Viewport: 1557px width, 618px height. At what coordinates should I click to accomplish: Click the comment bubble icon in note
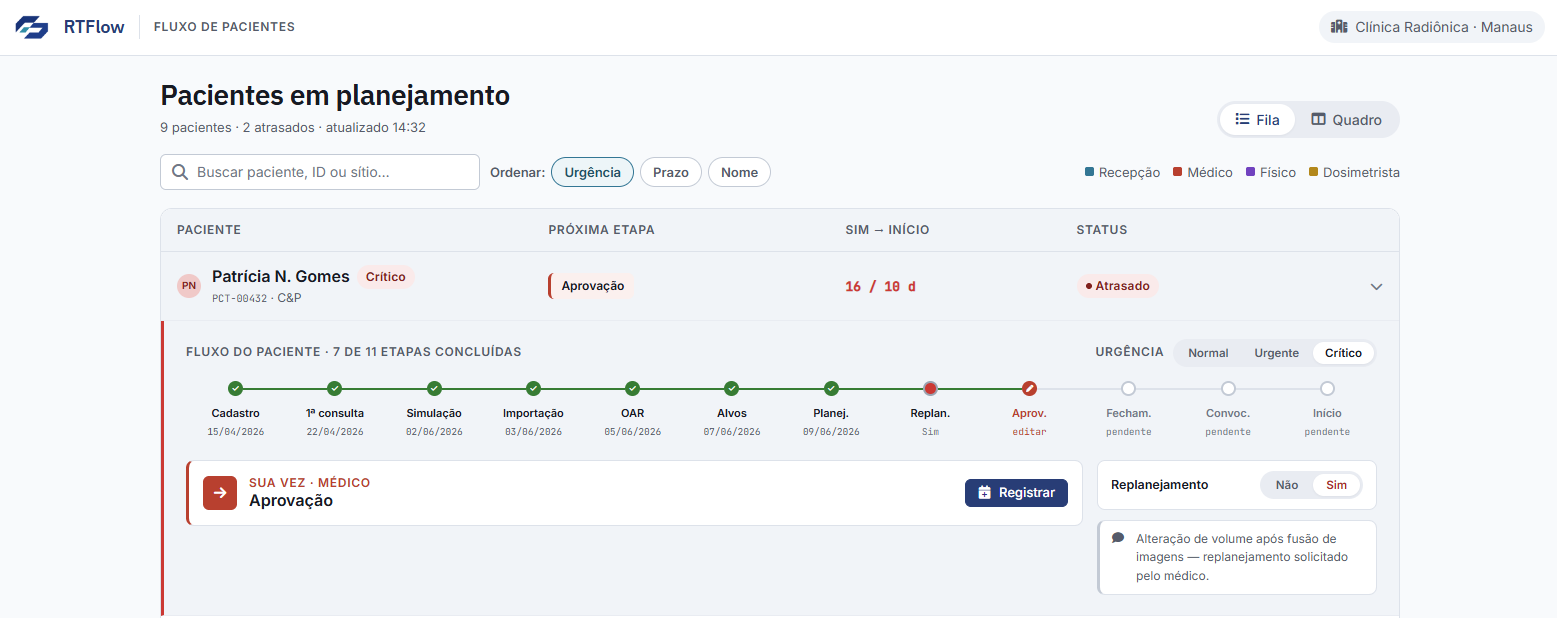point(1118,537)
